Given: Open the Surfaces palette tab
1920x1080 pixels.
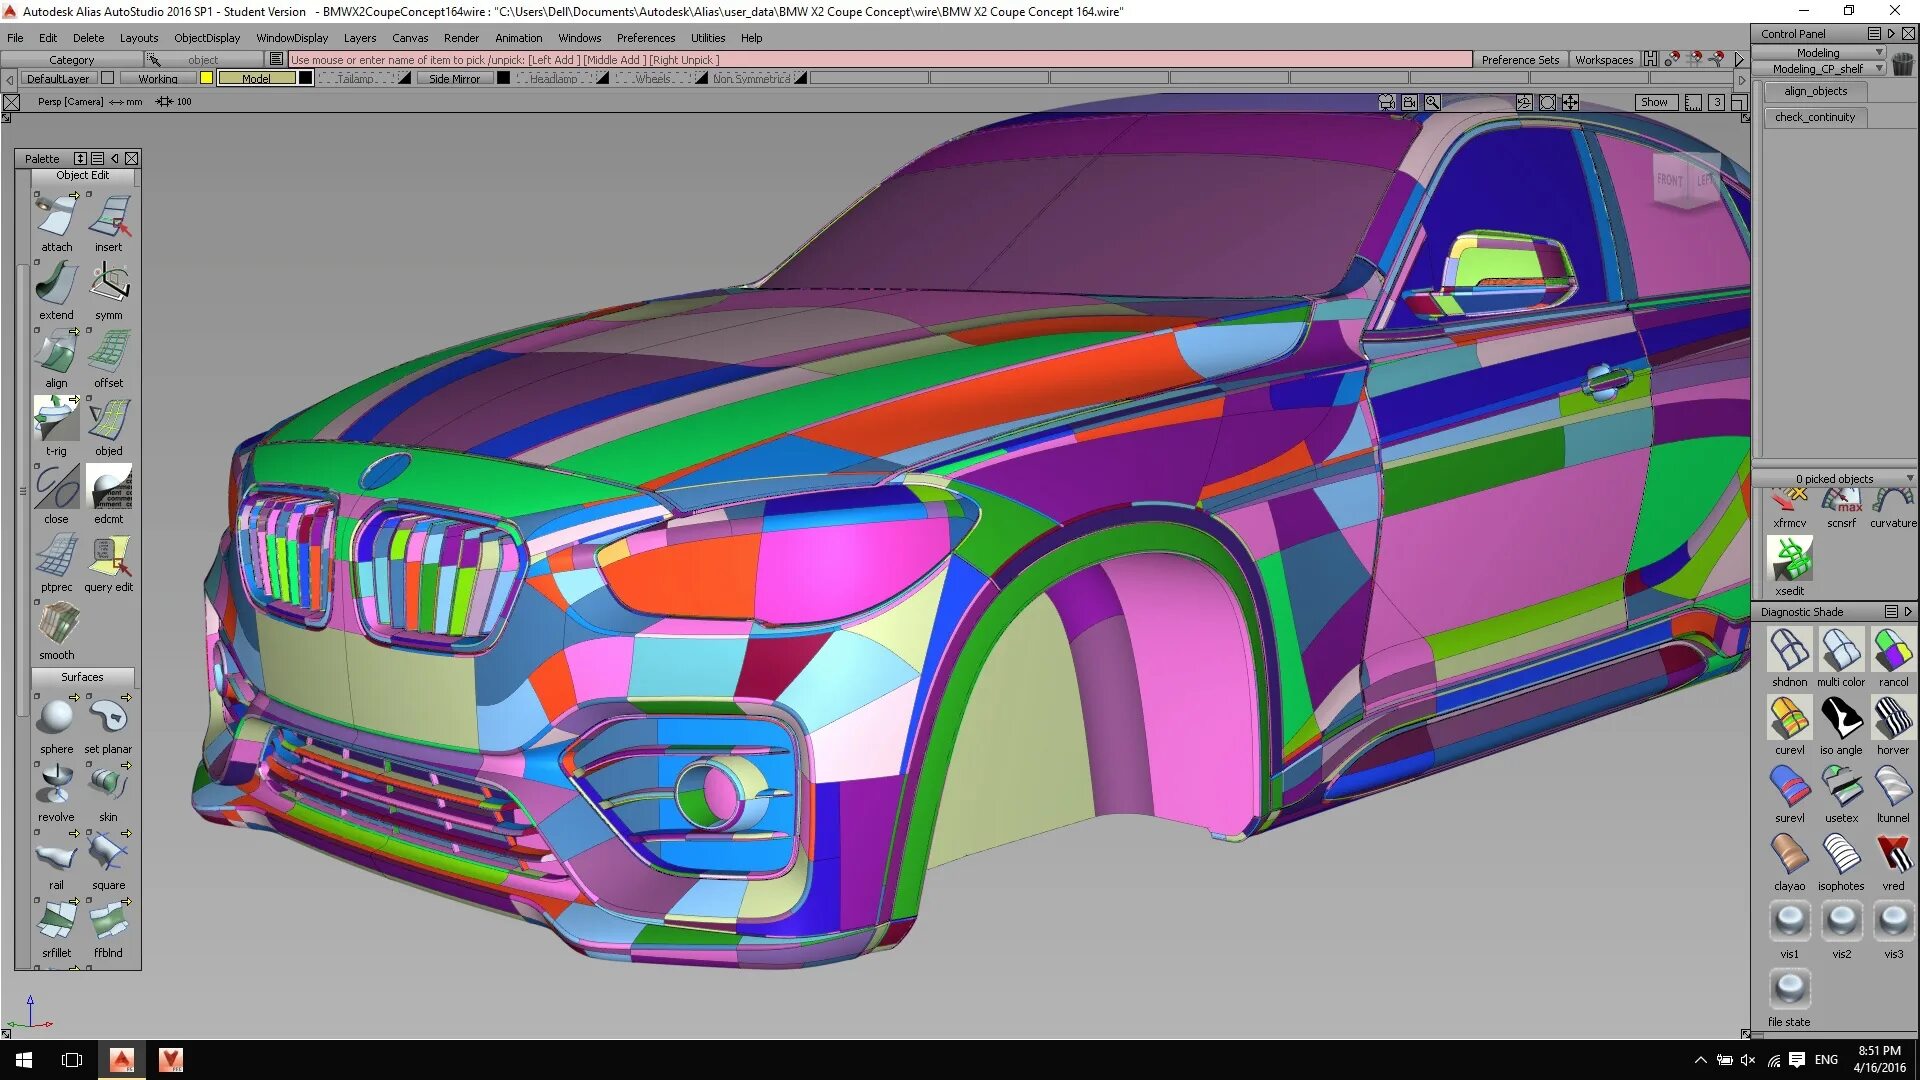Looking at the screenshot, I should pos(82,677).
